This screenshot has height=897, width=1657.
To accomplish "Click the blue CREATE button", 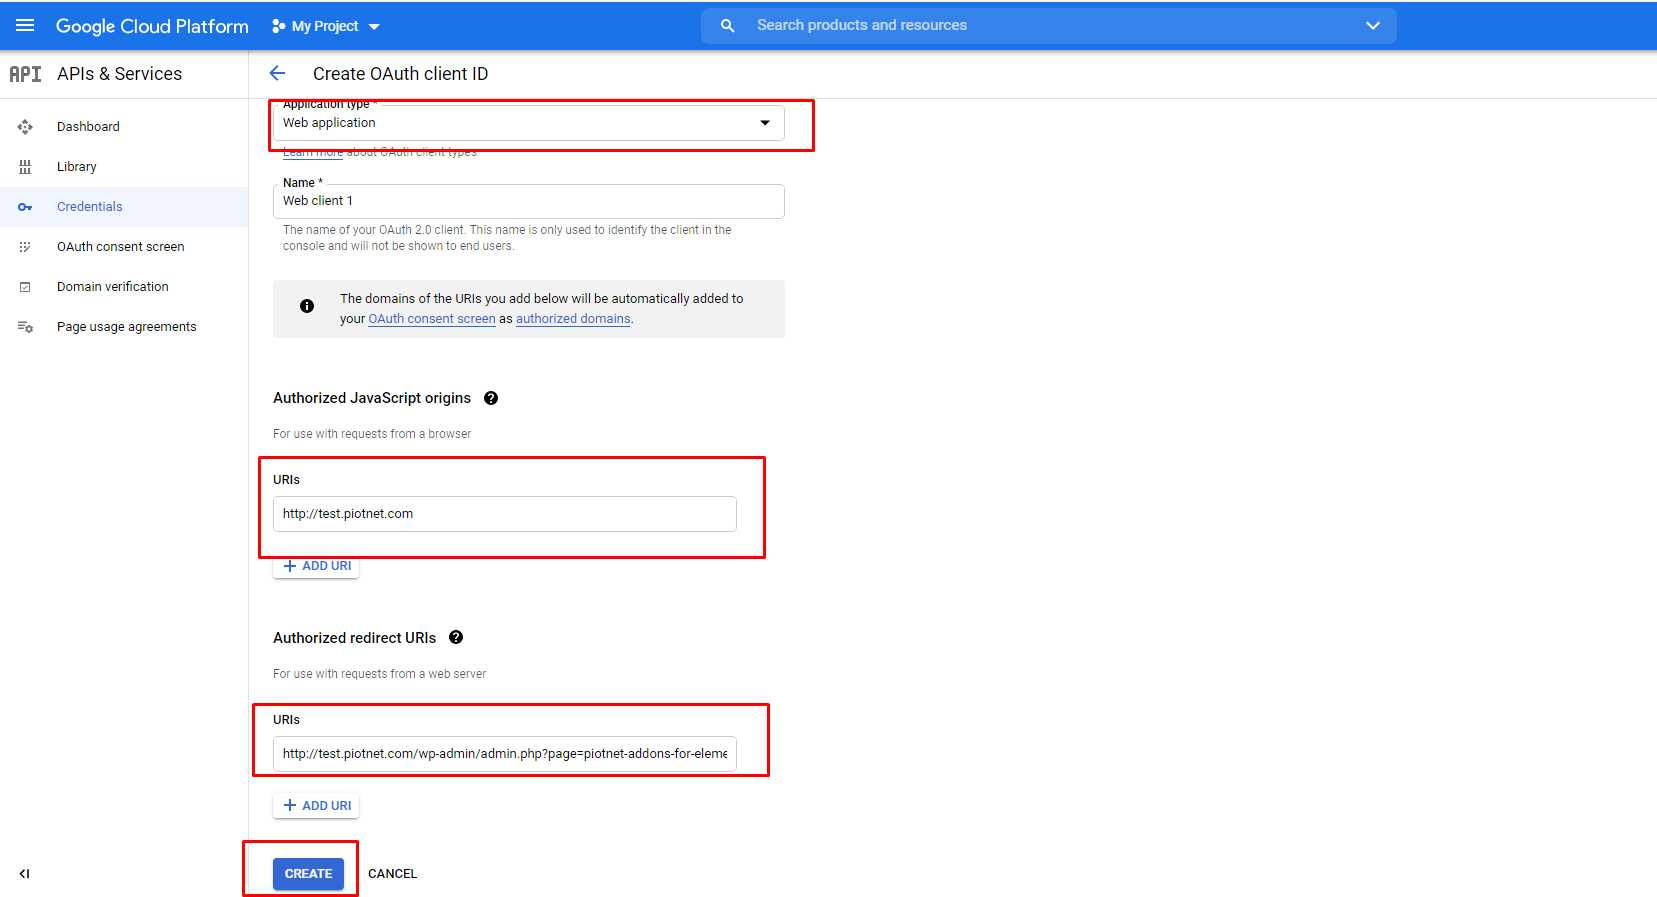I will coord(308,873).
